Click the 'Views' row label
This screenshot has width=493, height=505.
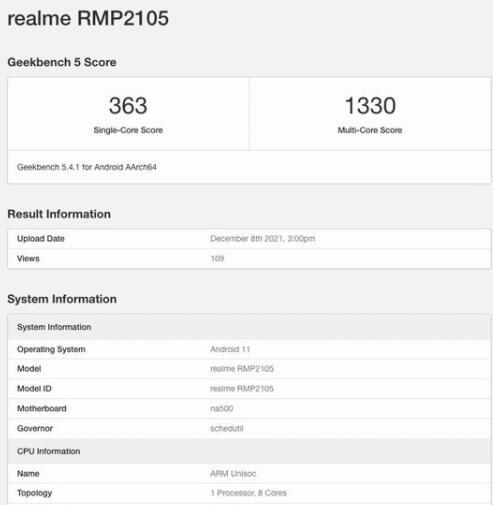pyautogui.click(x=28, y=258)
